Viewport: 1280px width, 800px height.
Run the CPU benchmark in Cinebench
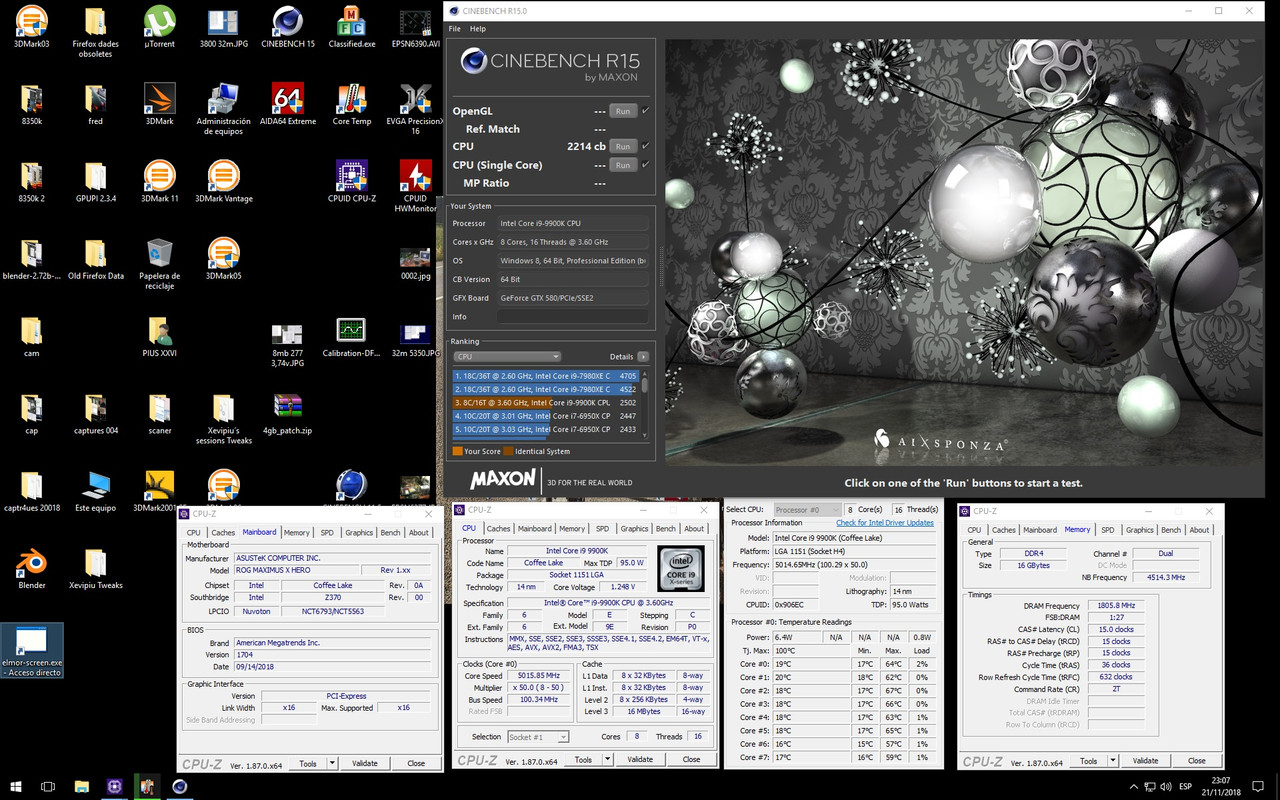click(x=623, y=146)
